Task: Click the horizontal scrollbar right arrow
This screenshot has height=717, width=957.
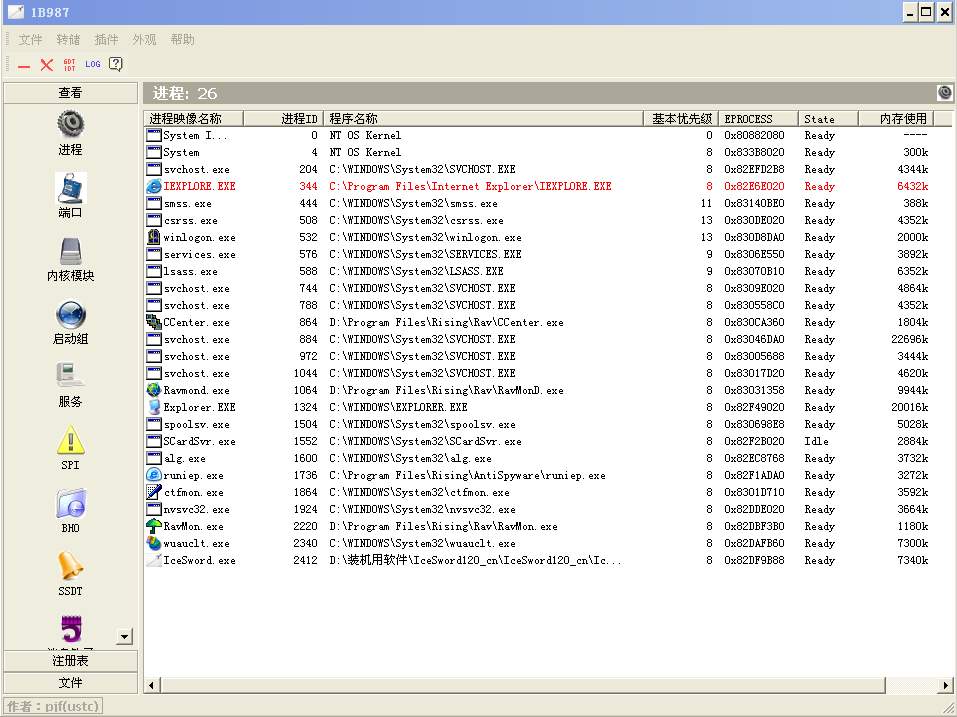Action: pos(946,685)
